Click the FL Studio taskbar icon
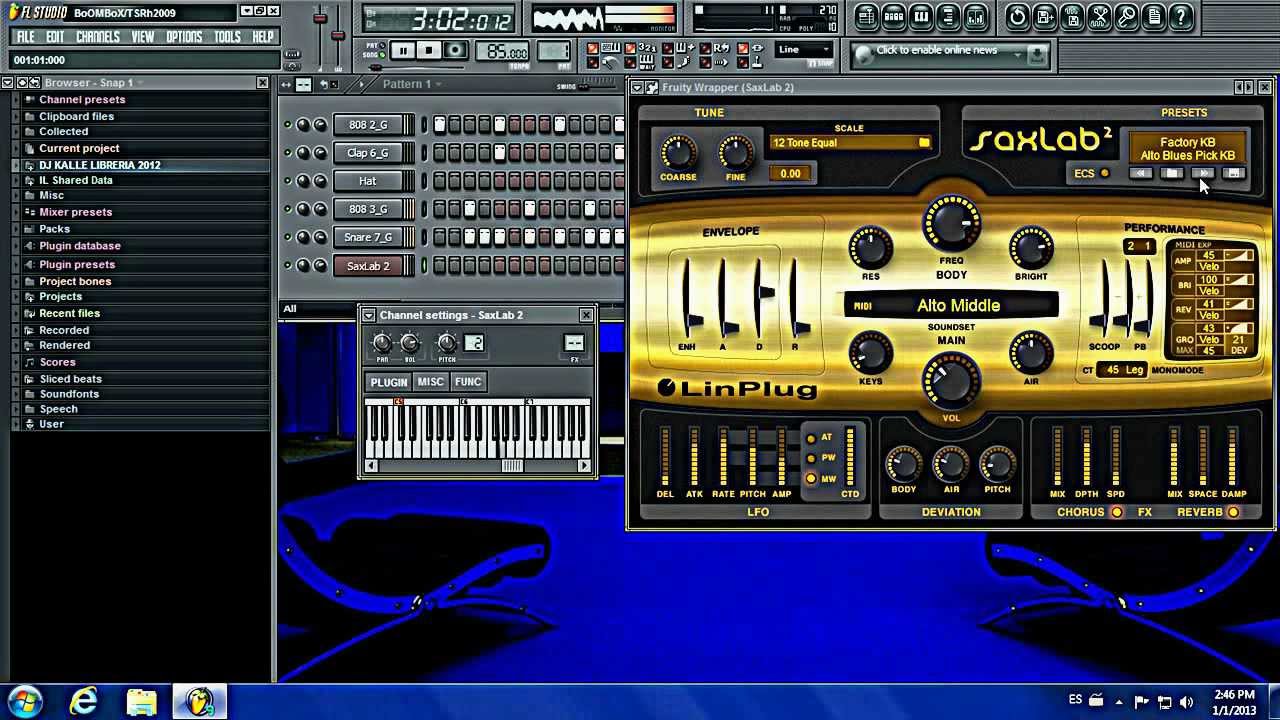The image size is (1280, 720). (200, 701)
